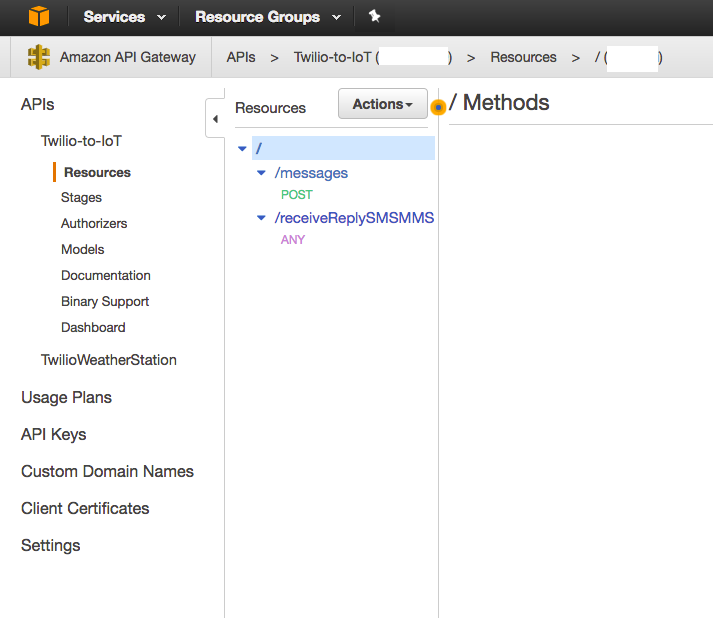Screen dimensions: 713x618
Task: Open the Resource Groups dropdown
Action: [268, 17]
